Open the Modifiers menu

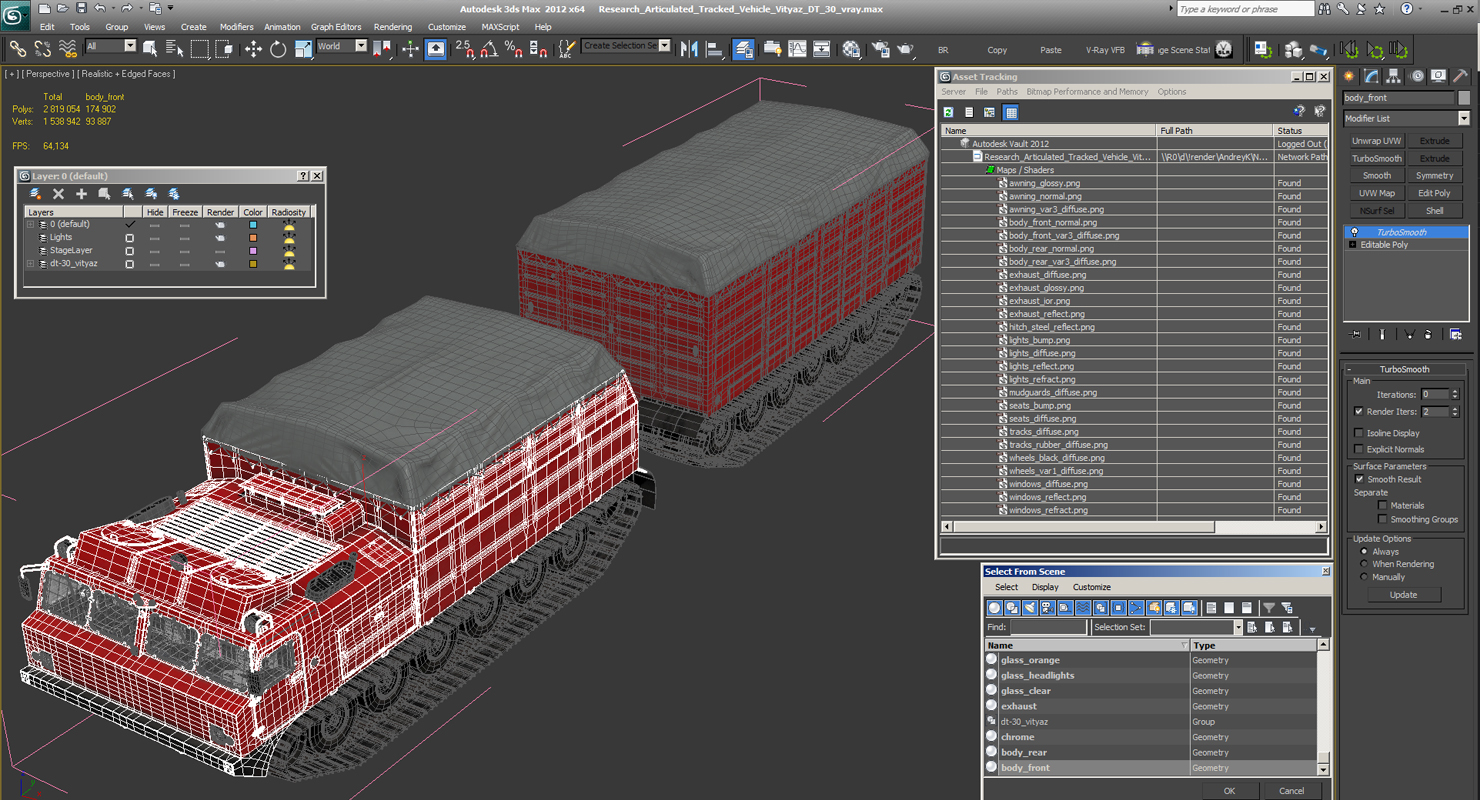point(236,27)
